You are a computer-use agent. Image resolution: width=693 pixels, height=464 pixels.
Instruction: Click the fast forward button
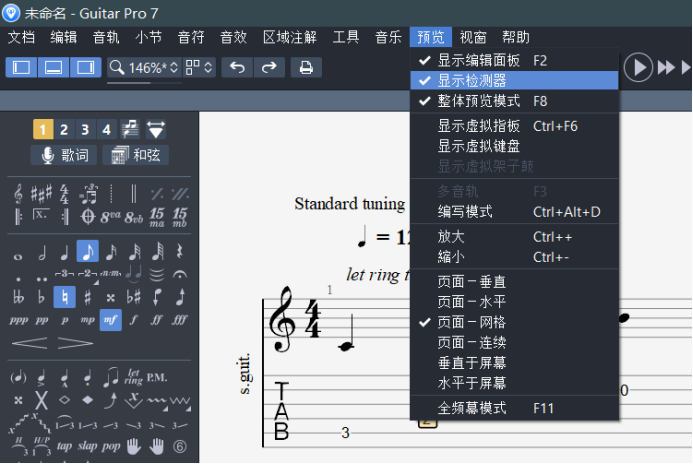coord(666,68)
